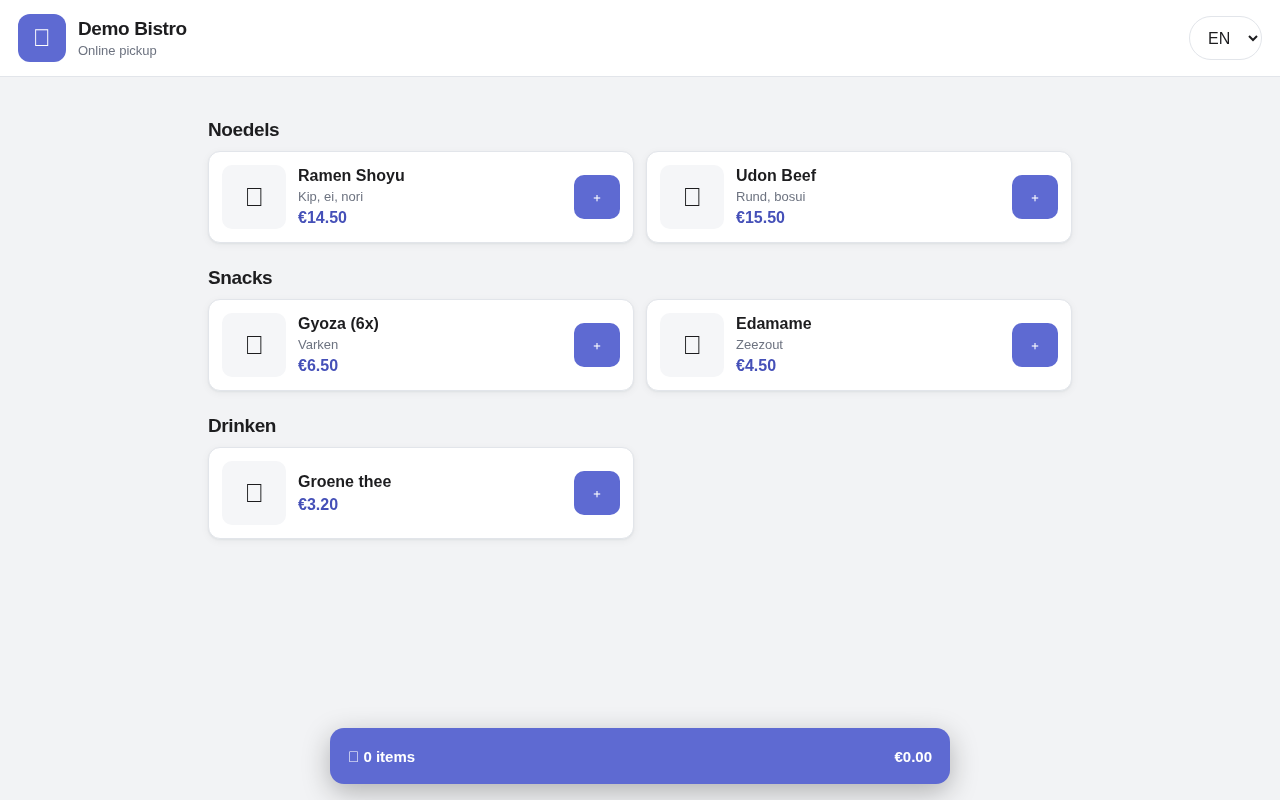Click the Demo Bistro title text
The width and height of the screenshot is (1280, 800).
point(132,29)
